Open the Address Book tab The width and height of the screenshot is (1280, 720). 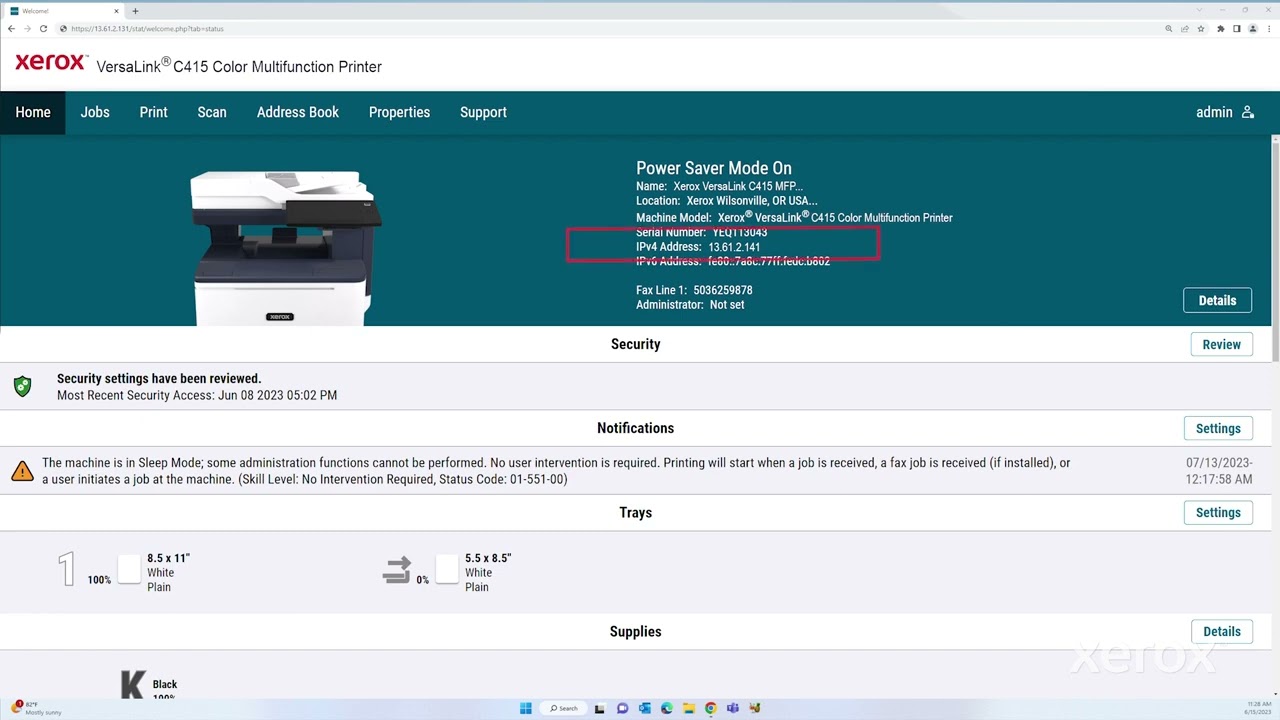[x=298, y=112]
